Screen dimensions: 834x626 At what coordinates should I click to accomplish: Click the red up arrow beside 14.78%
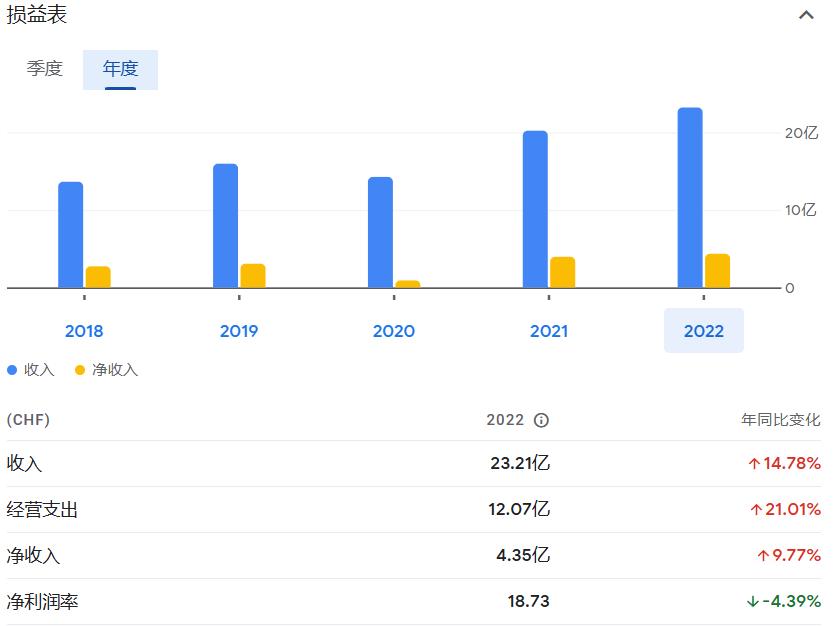coord(755,464)
